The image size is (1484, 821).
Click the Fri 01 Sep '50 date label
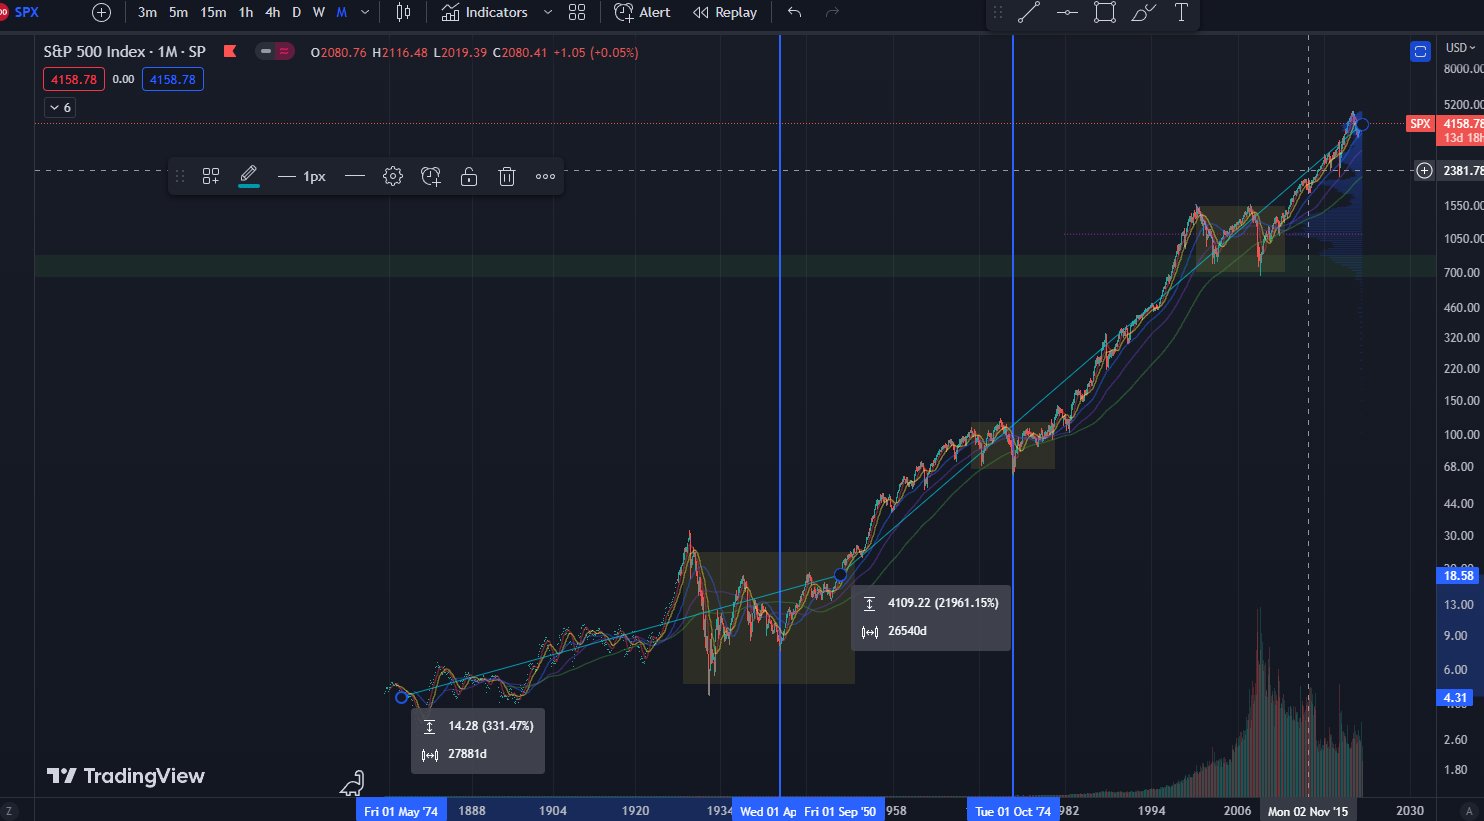(840, 811)
